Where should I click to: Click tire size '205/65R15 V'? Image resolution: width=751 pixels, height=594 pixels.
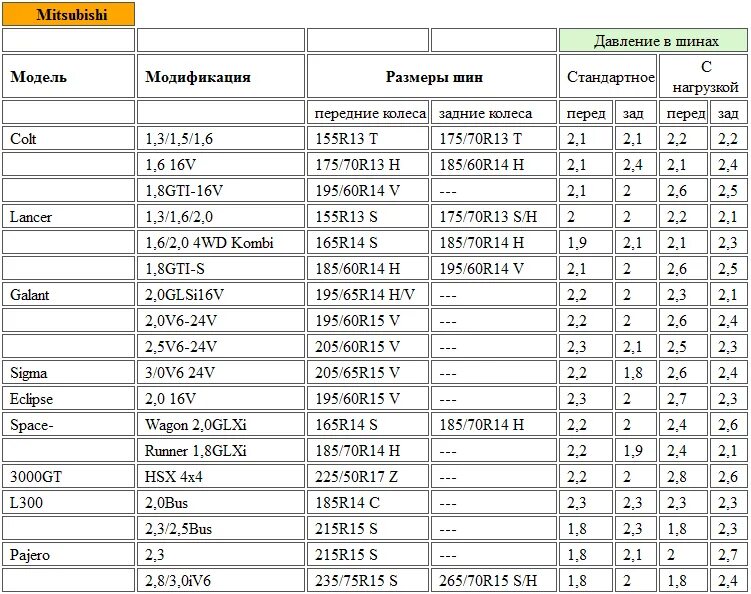pos(368,372)
